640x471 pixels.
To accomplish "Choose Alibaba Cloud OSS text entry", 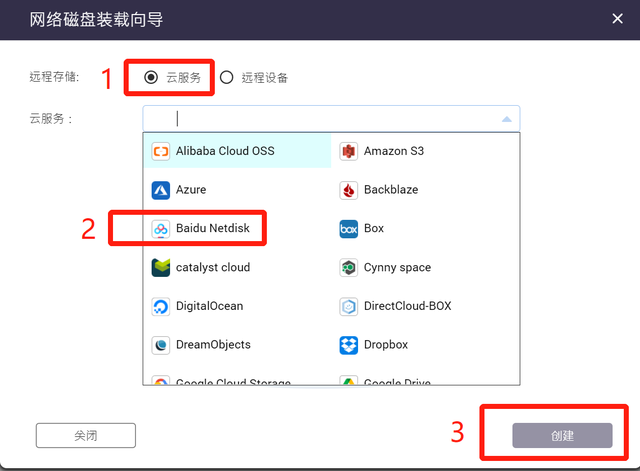I will [x=225, y=151].
